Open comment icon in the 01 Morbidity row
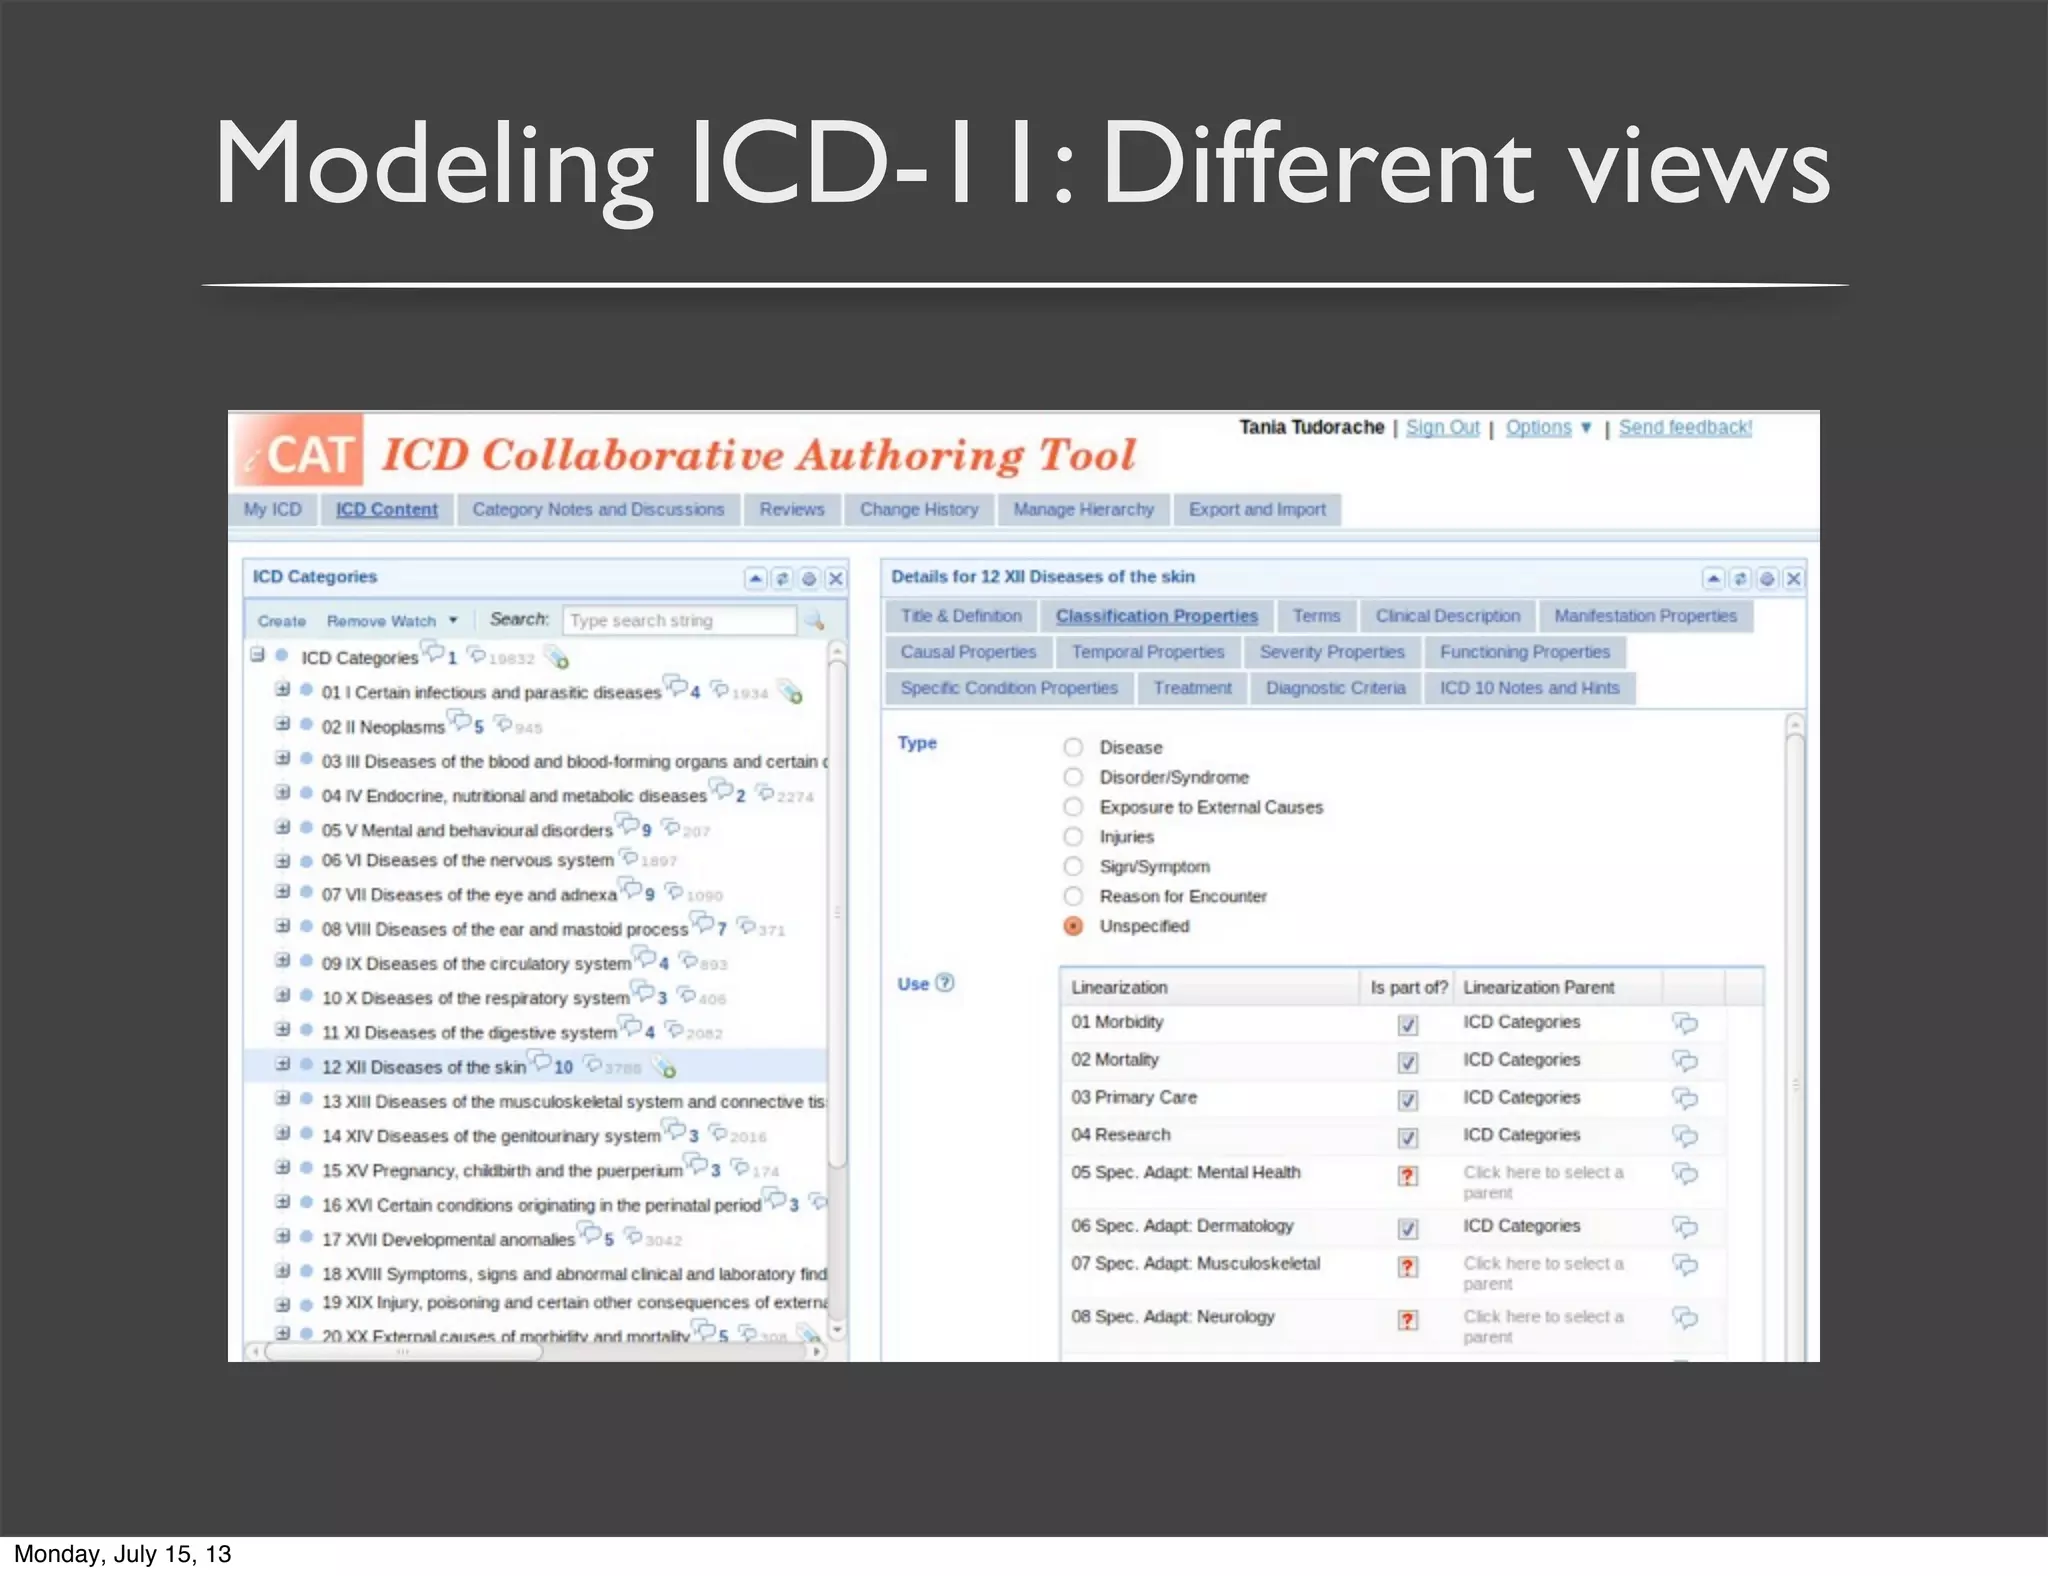Viewport: 2048px width, 1576px height. click(x=1685, y=1023)
